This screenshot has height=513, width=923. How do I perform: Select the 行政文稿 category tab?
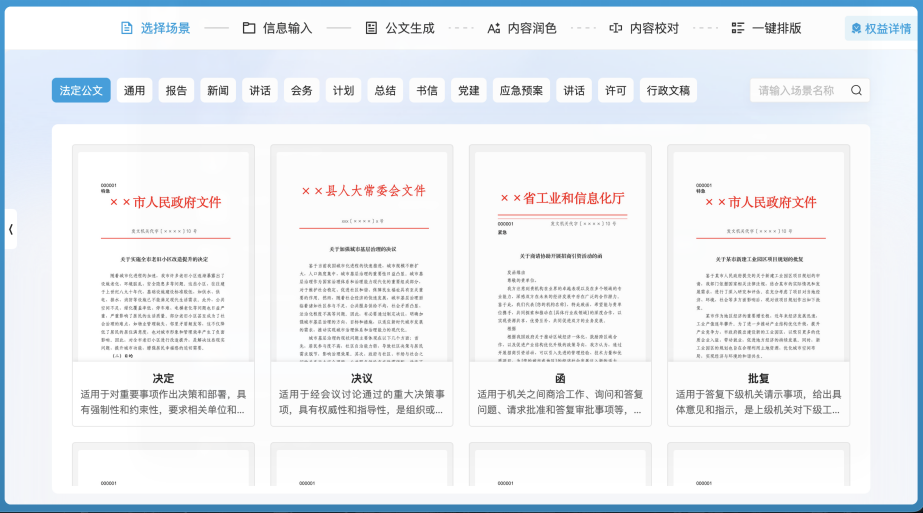click(x=668, y=90)
